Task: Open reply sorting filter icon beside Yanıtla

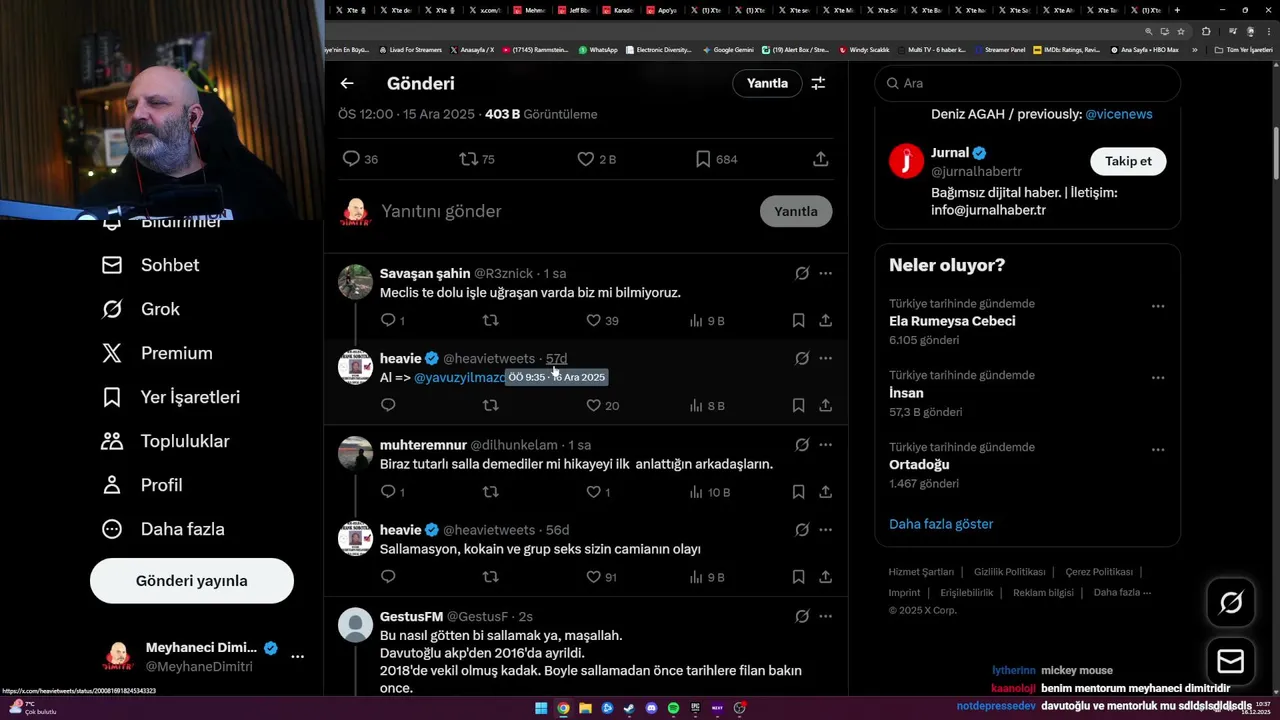Action: 818,83
